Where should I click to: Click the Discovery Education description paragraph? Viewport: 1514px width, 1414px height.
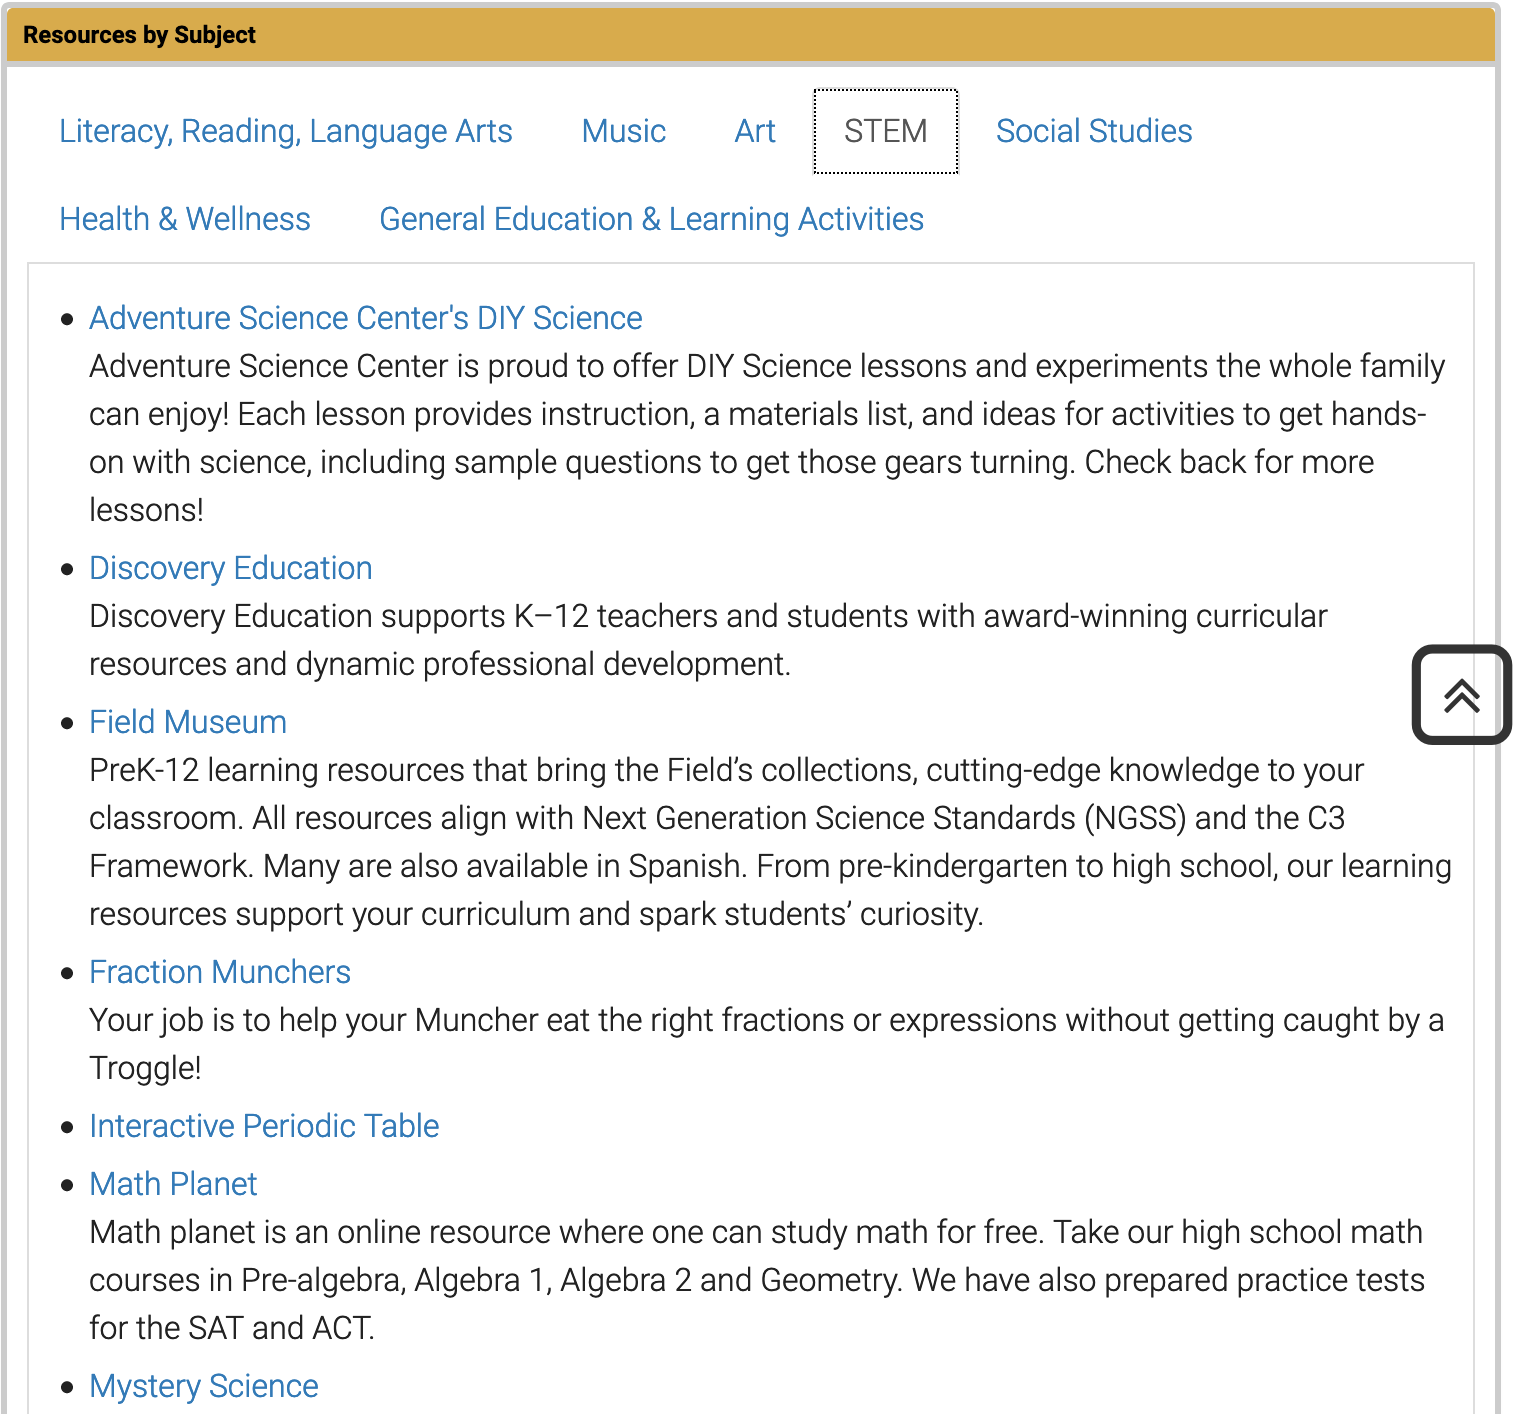(x=708, y=640)
